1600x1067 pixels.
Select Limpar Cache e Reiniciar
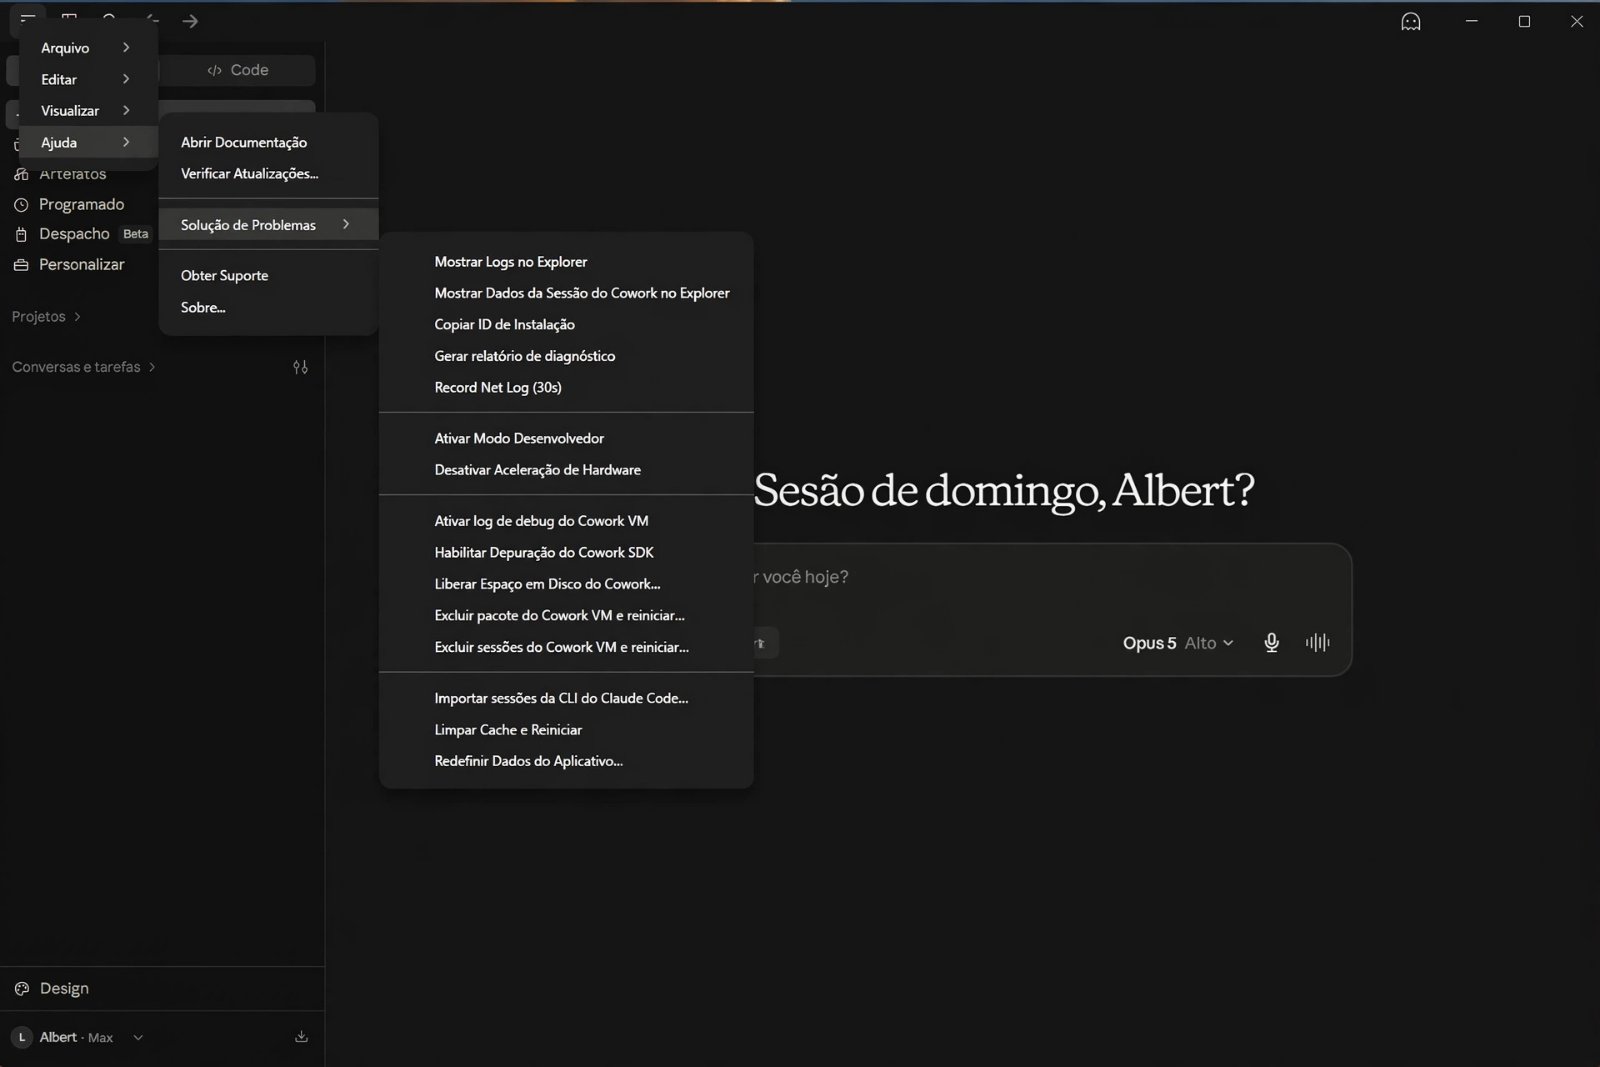click(566, 730)
